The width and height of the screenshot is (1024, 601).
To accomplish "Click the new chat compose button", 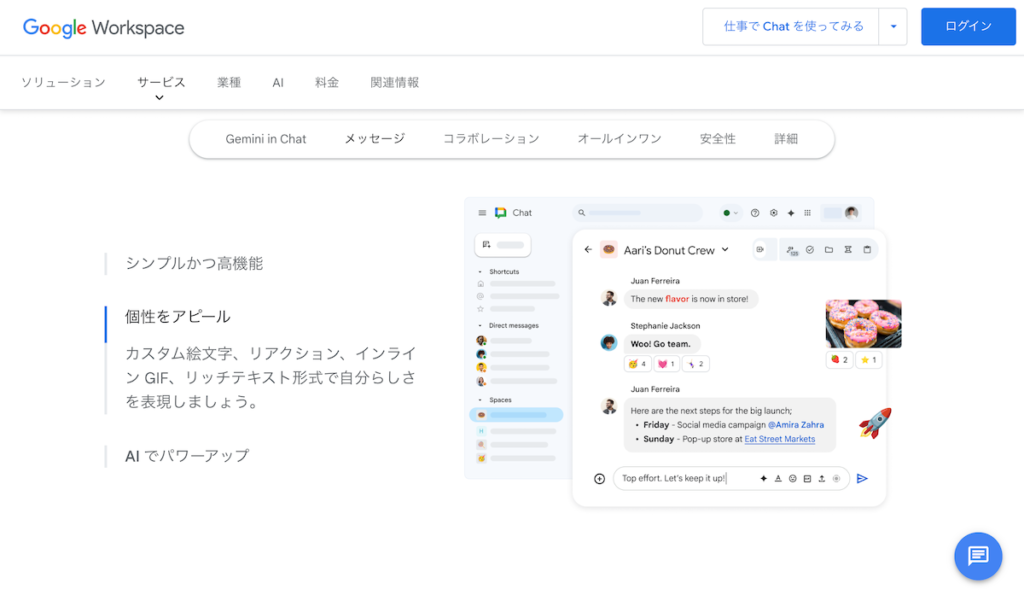I will pos(502,245).
